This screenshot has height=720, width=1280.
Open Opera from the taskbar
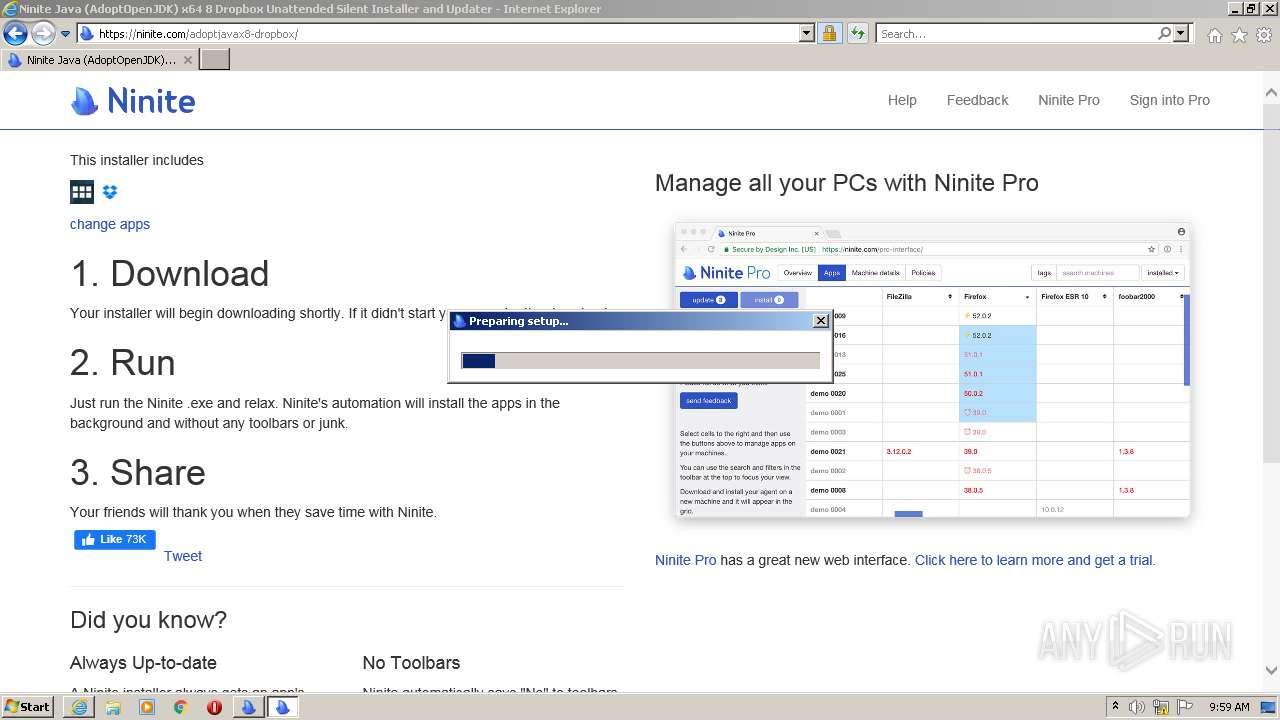coord(214,707)
